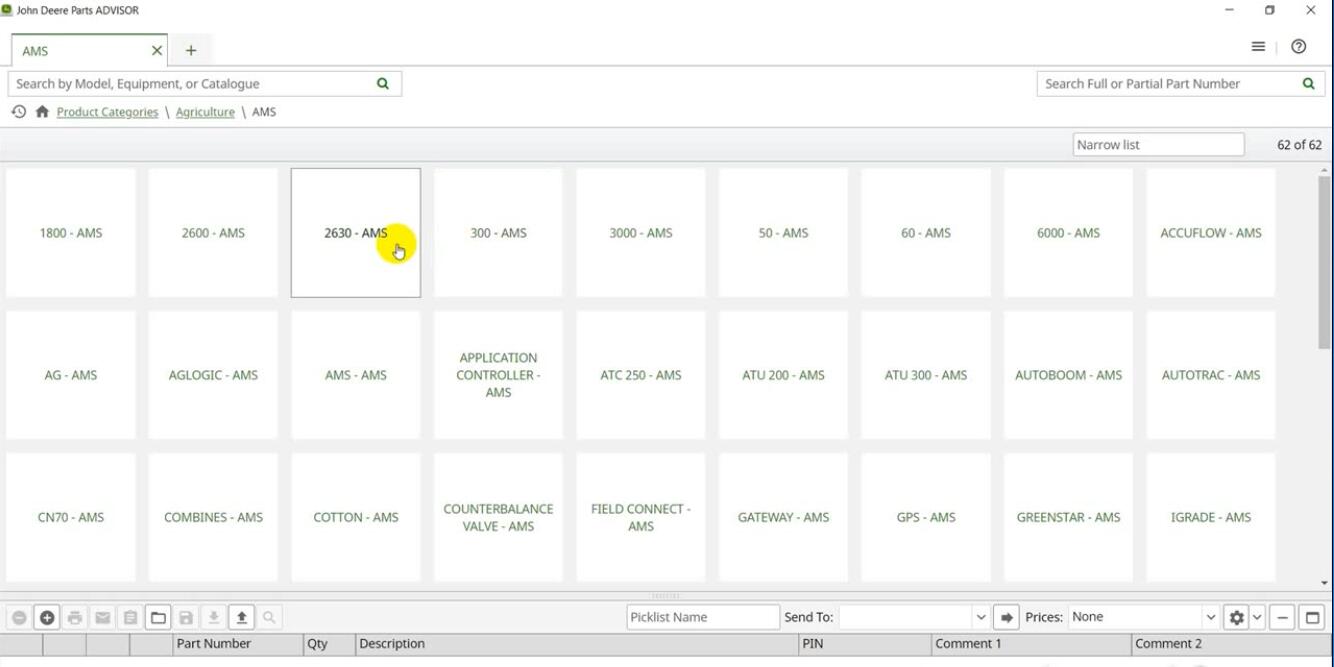Expand the dropdown arrow beside settings gear

(x=1258, y=618)
